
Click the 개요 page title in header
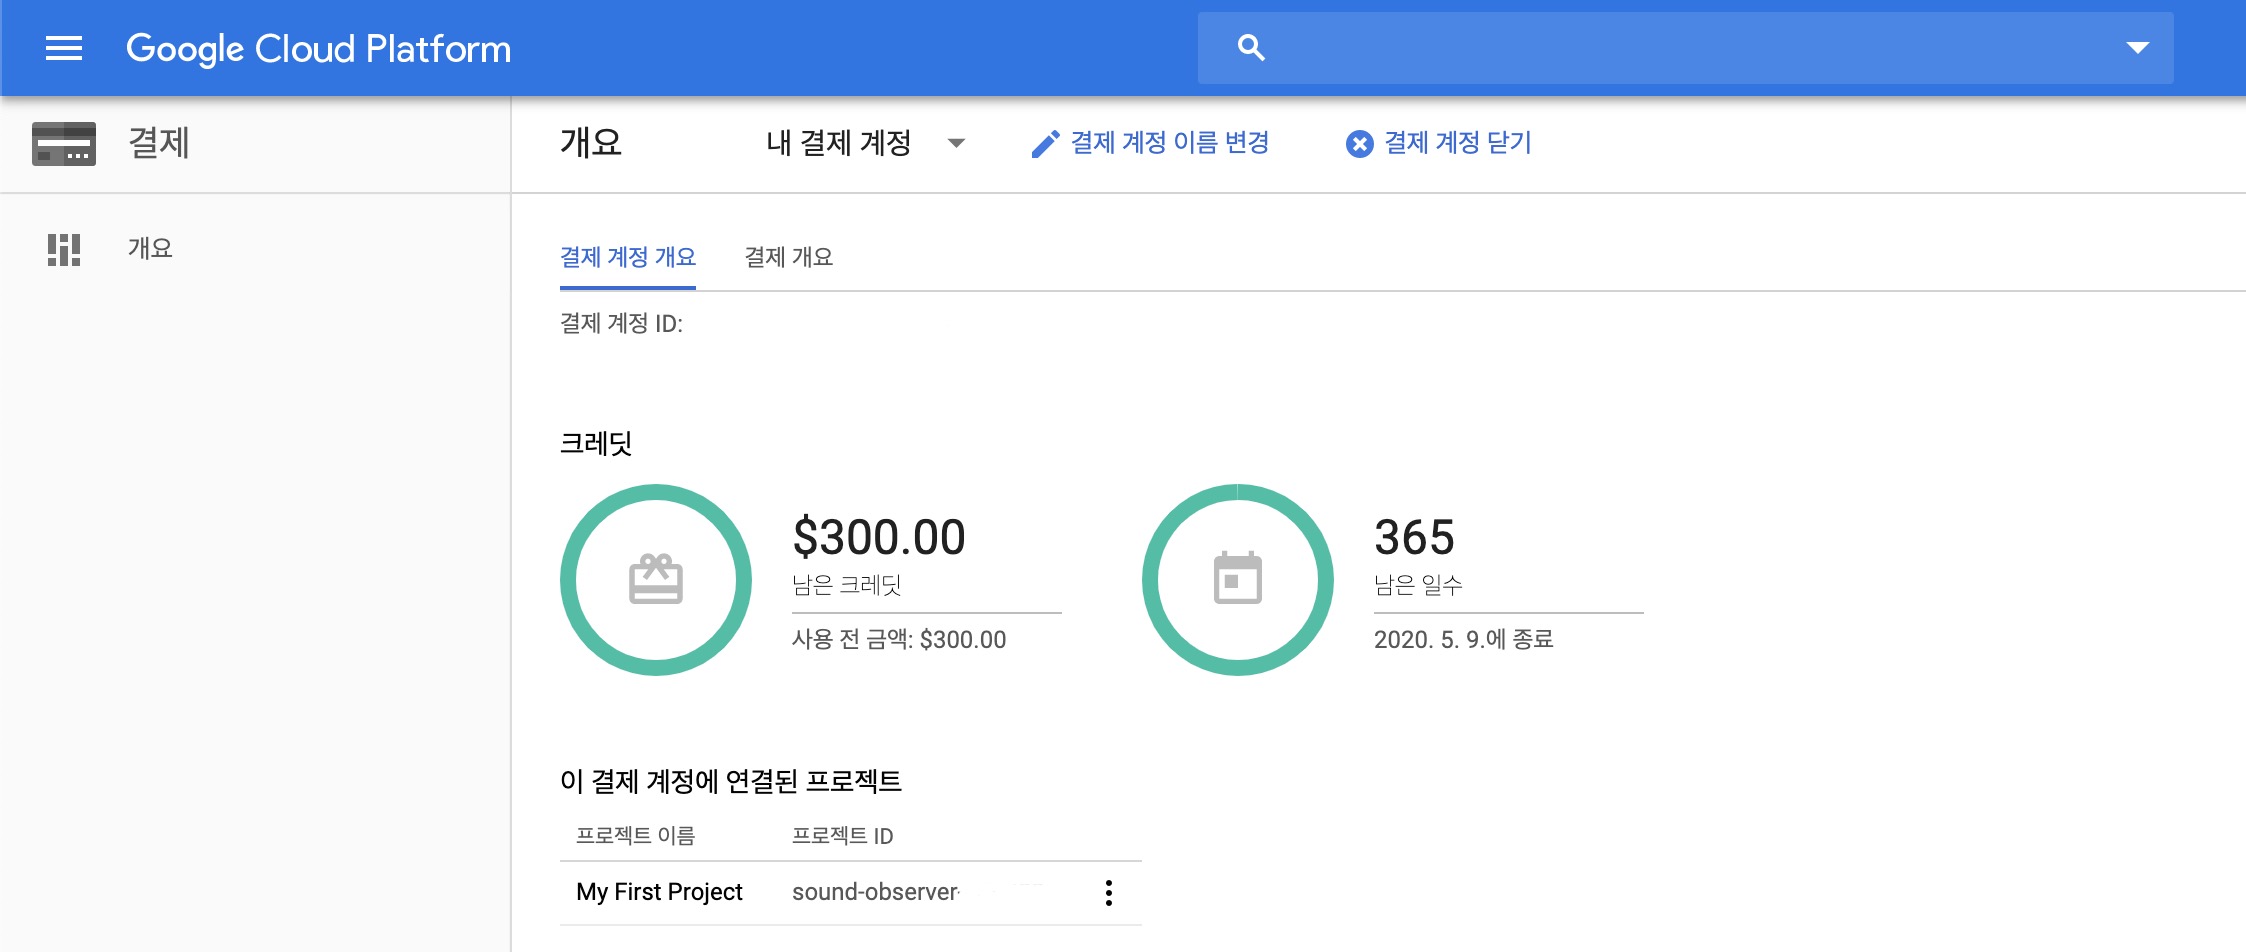591,143
